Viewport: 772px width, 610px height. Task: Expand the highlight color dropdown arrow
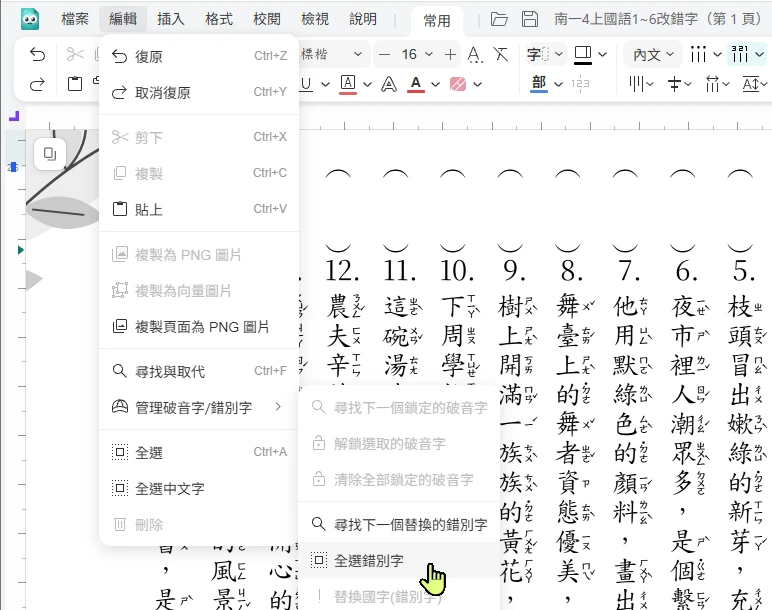point(477,84)
